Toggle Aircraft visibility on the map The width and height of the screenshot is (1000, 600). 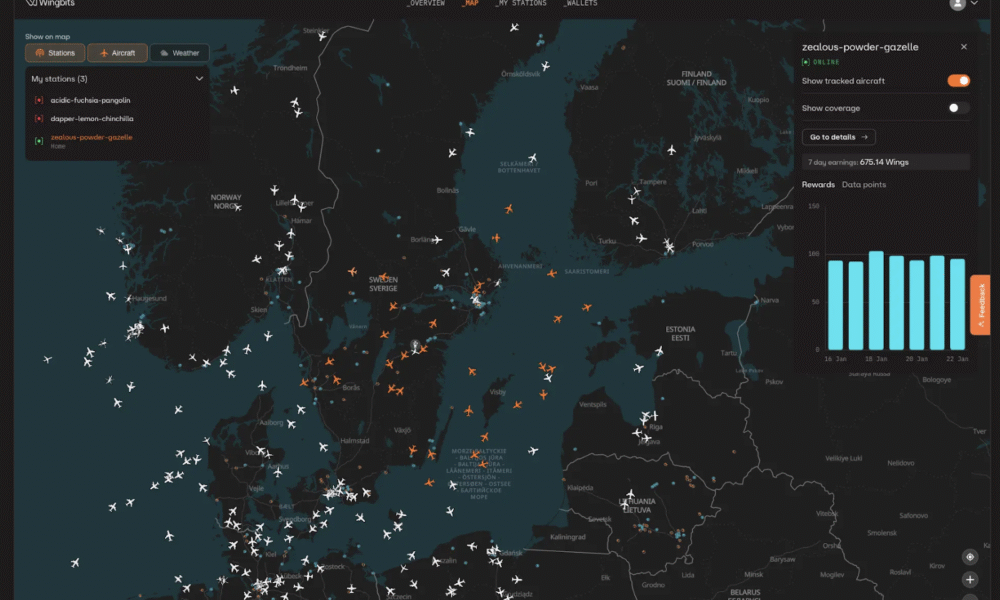(x=117, y=53)
